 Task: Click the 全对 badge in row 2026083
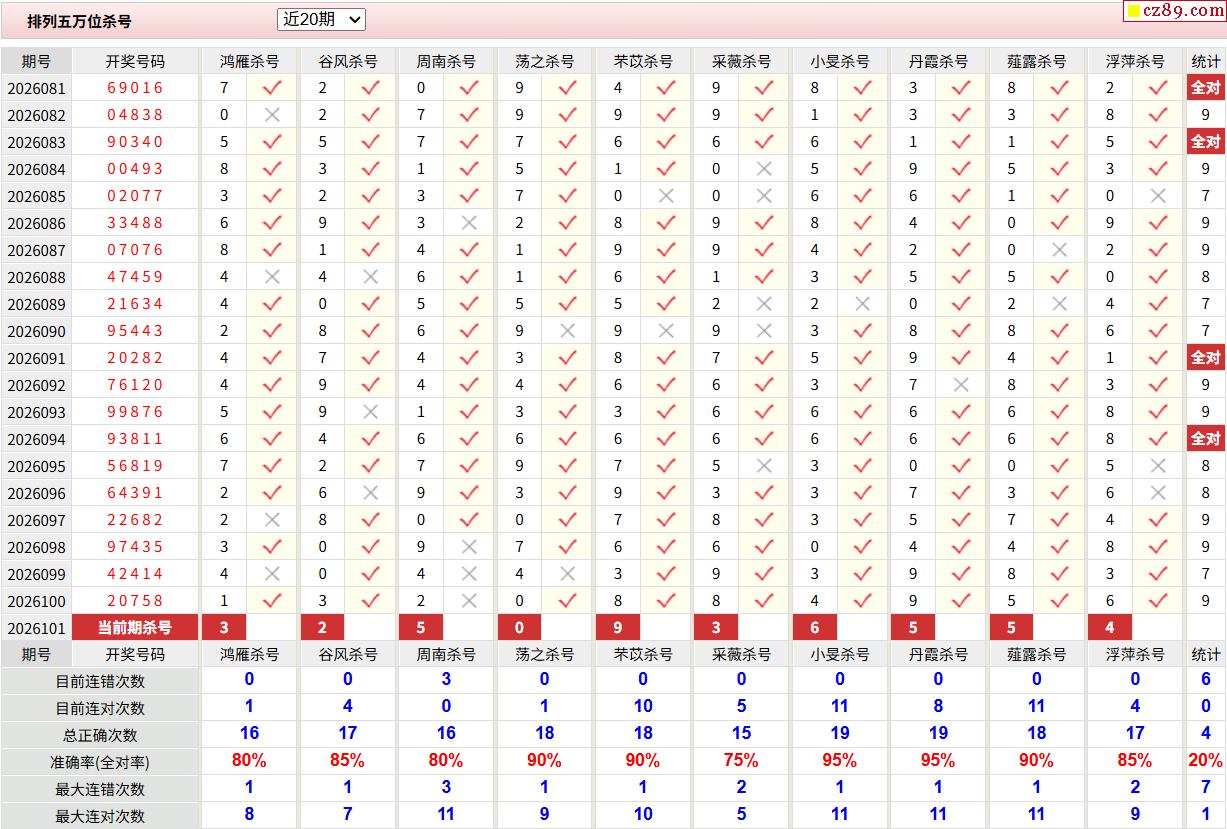coord(1205,142)
